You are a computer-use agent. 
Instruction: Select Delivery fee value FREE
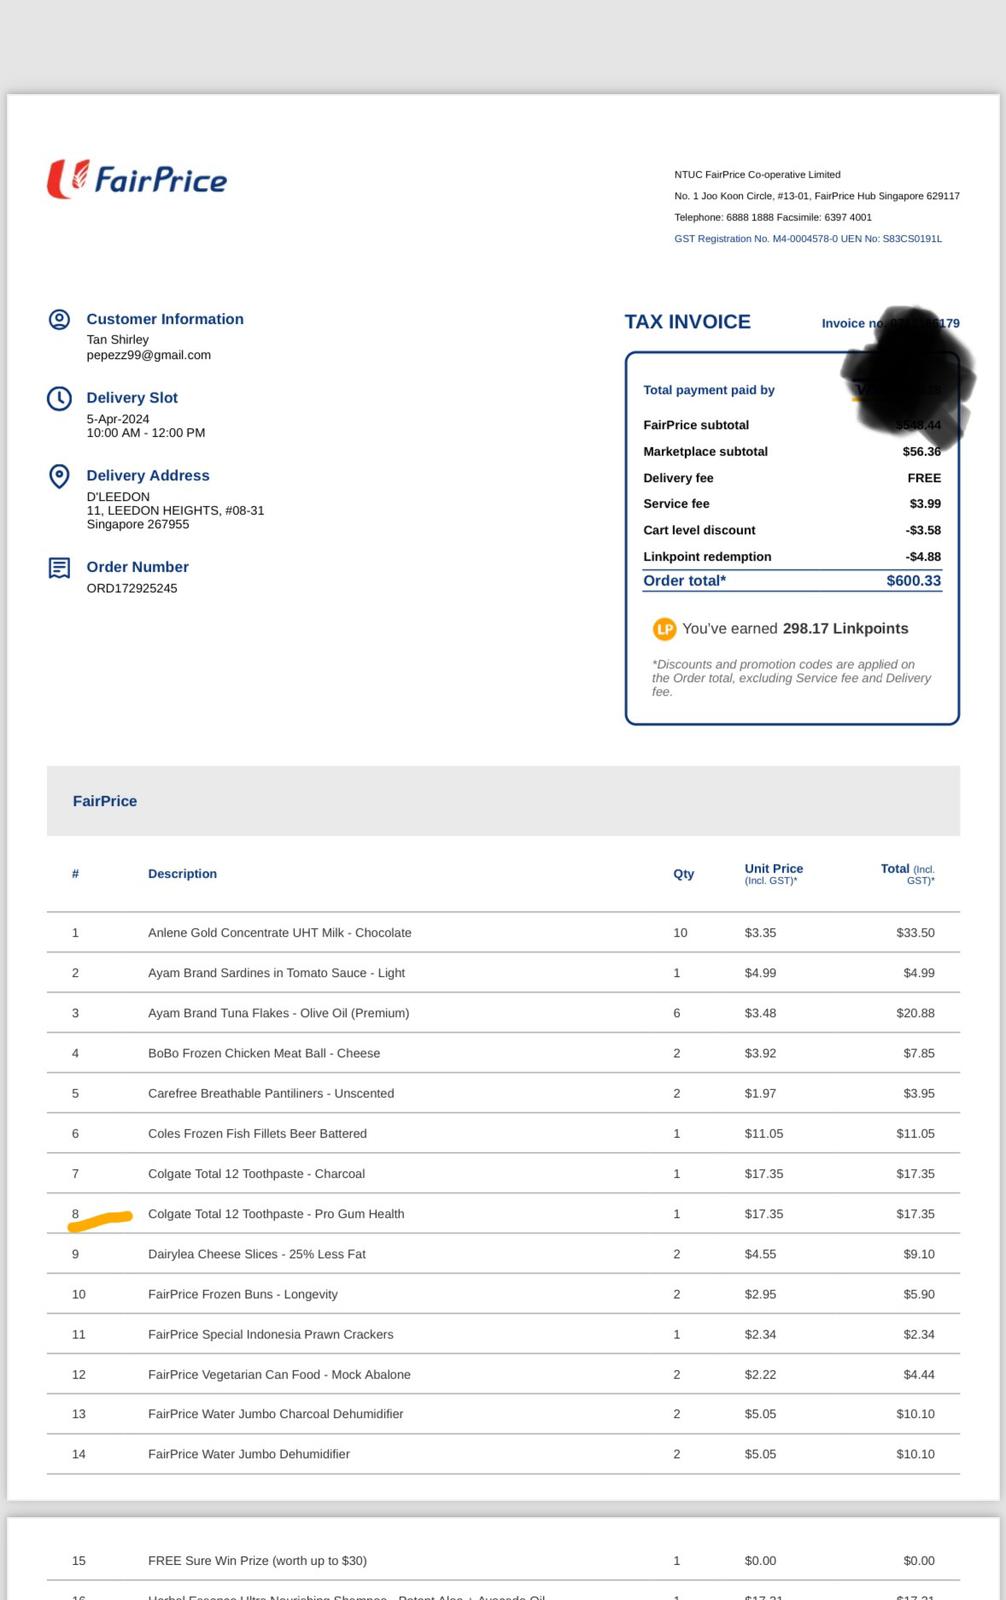tap(924, 478)
